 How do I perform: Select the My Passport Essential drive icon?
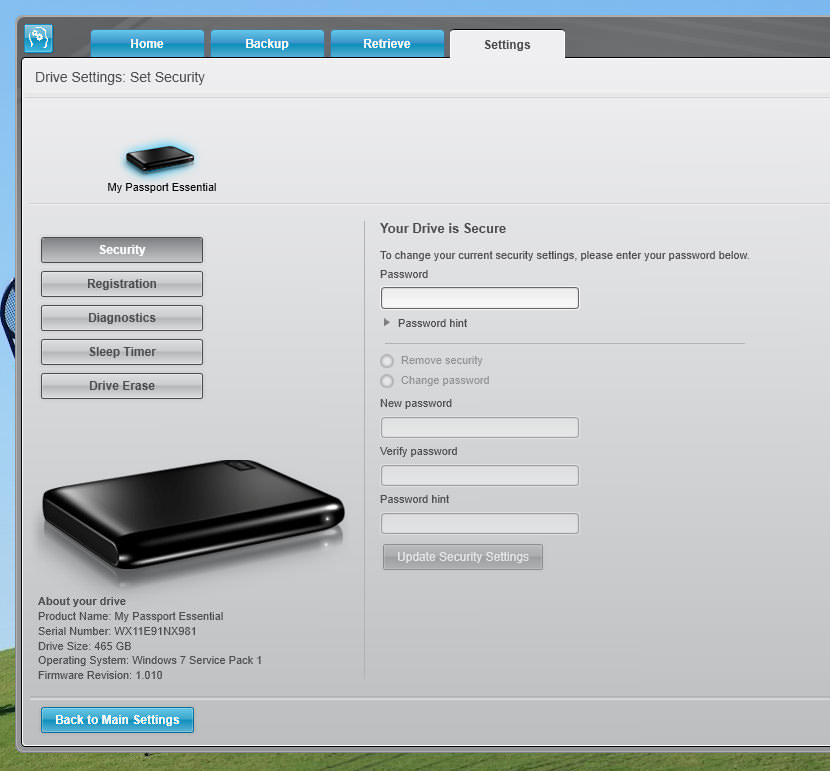(160, 158)
